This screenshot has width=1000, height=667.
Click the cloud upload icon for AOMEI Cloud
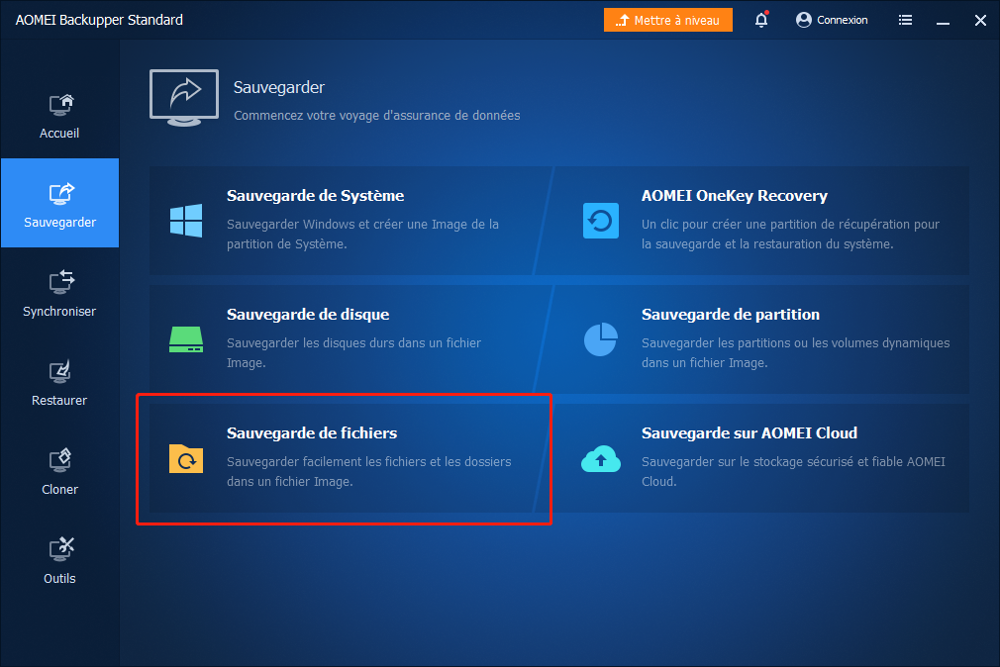601,458
